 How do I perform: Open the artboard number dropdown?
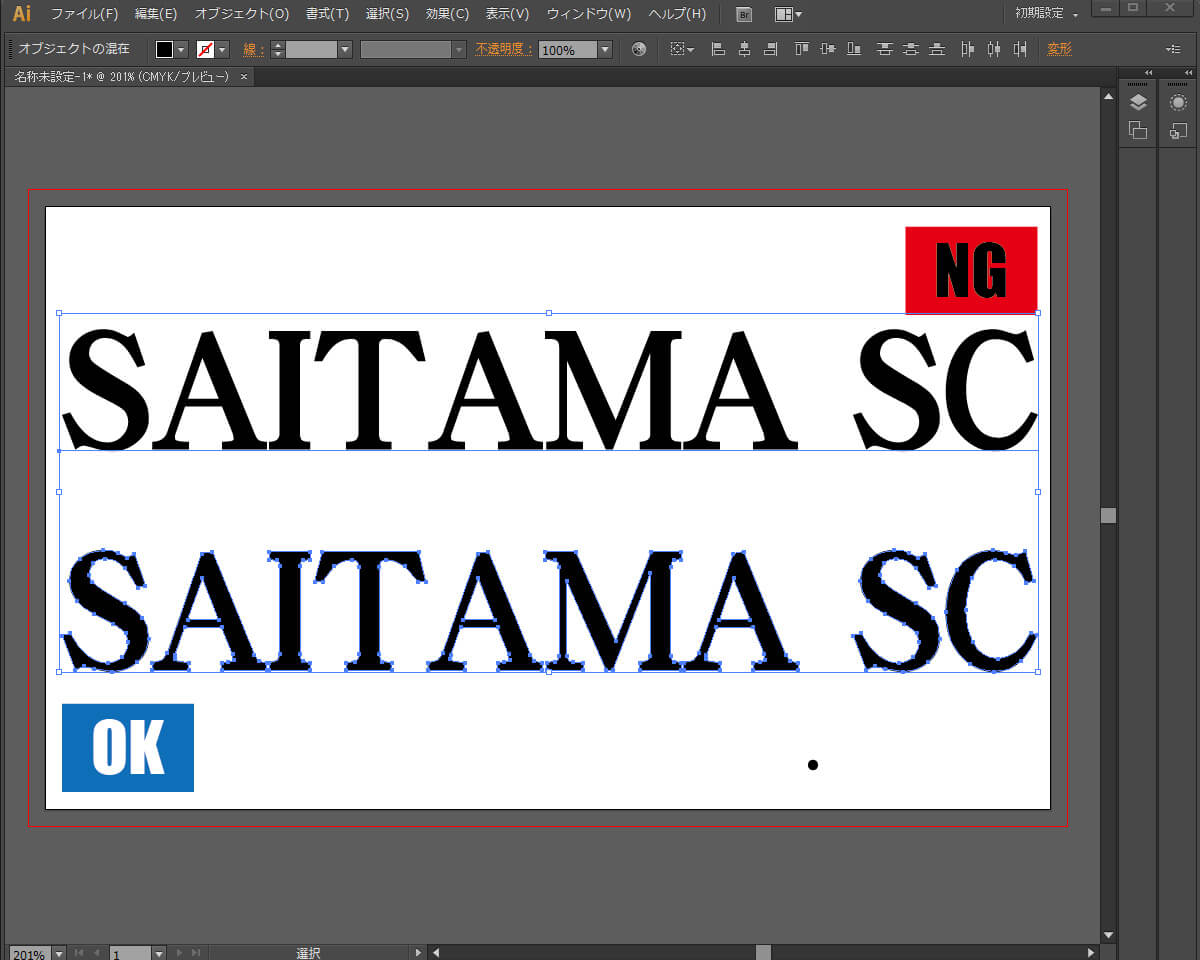tap(158, 954)
